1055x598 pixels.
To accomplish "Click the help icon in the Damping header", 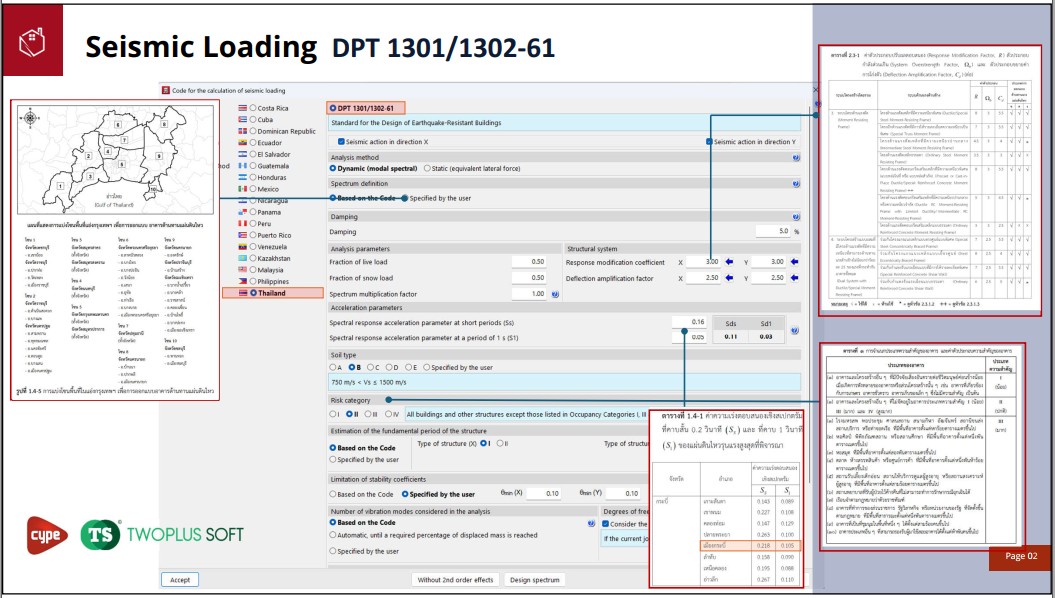I will click(796, 216).
